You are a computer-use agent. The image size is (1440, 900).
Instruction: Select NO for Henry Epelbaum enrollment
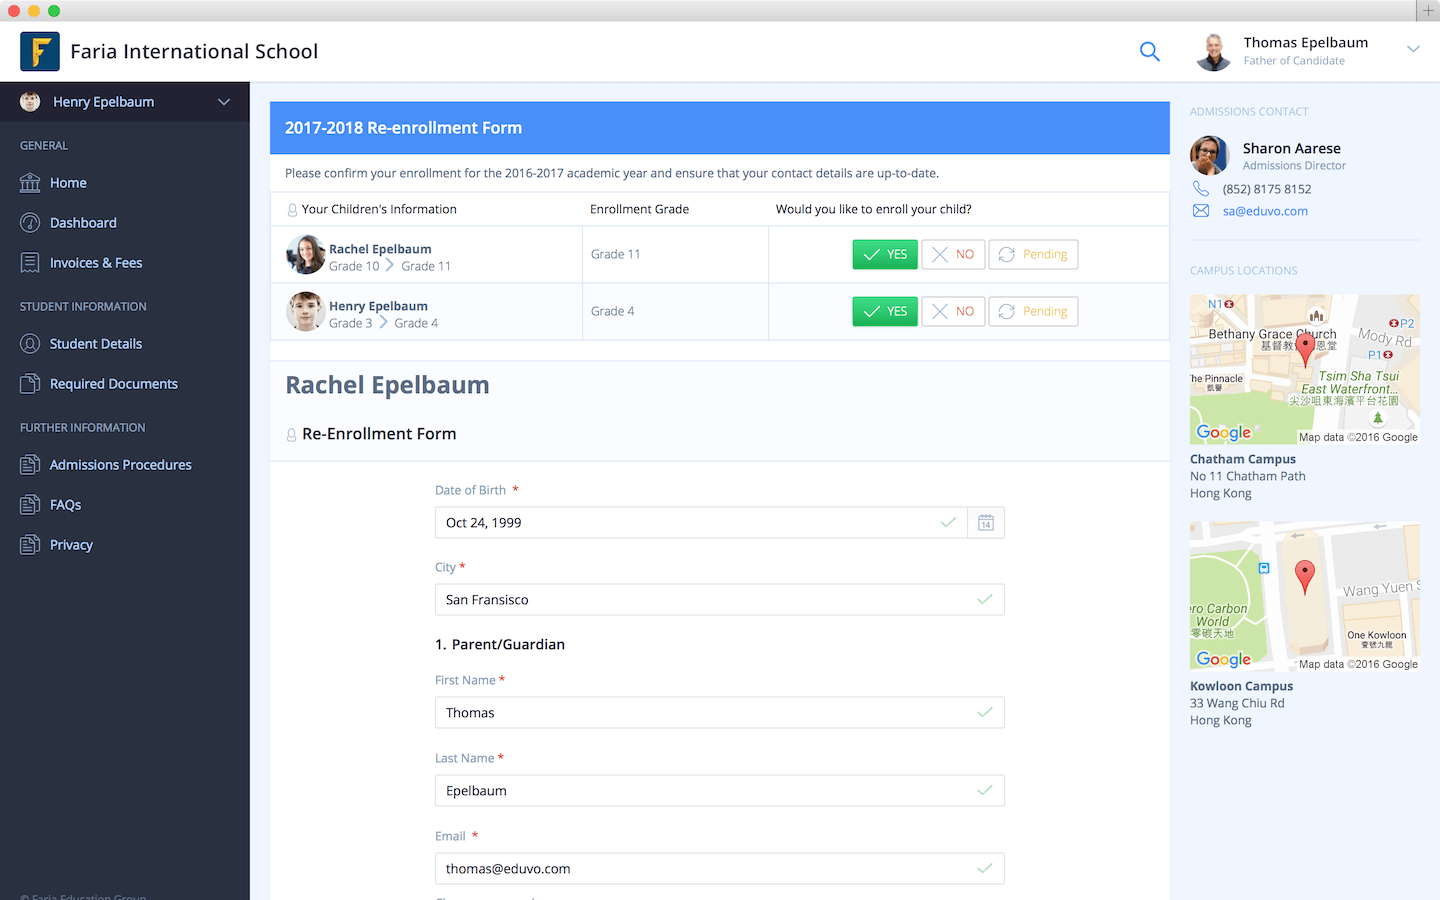(954, 311)
